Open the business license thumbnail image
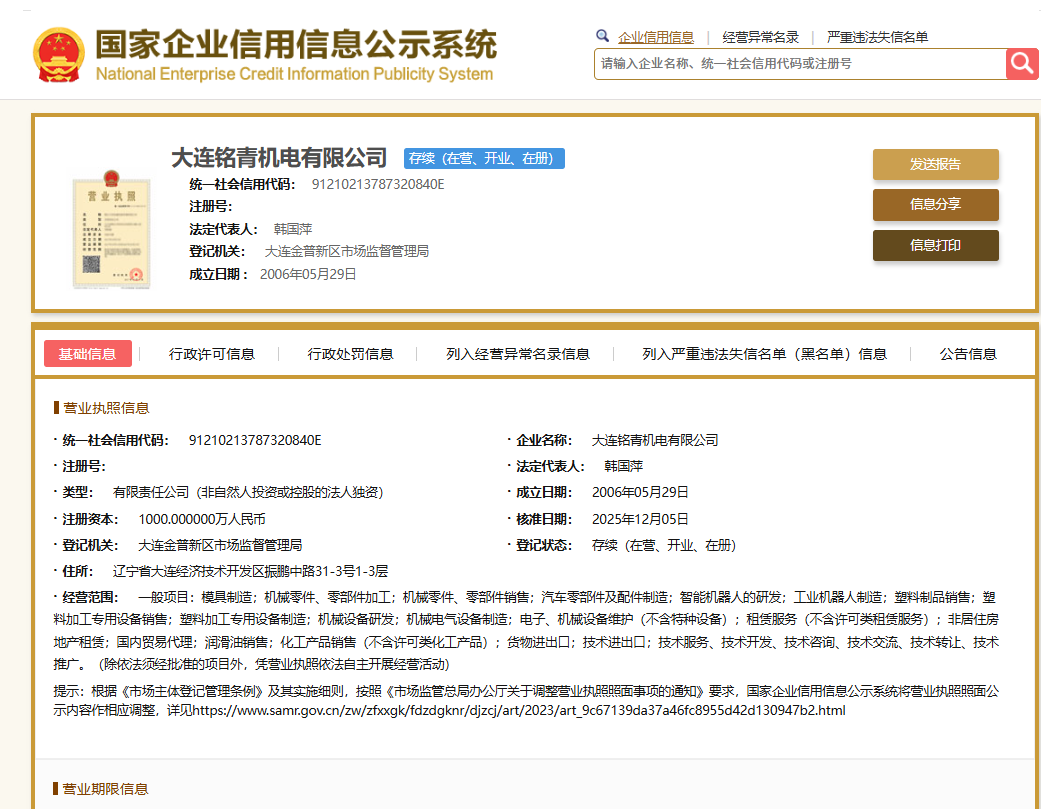Screen dimensions: 1041x809 (112, 230)
